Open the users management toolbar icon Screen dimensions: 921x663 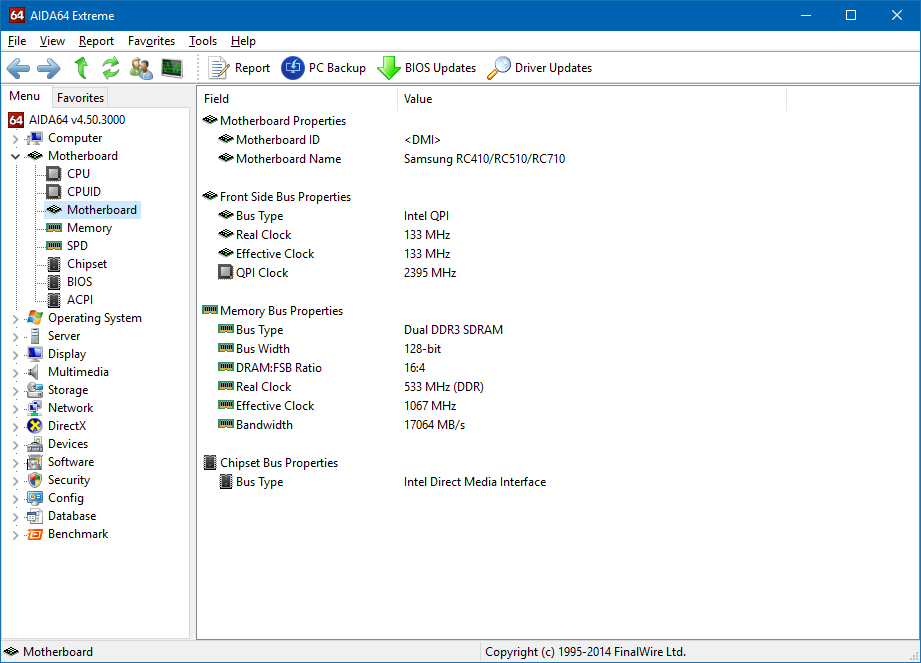[x=141, y=68]
